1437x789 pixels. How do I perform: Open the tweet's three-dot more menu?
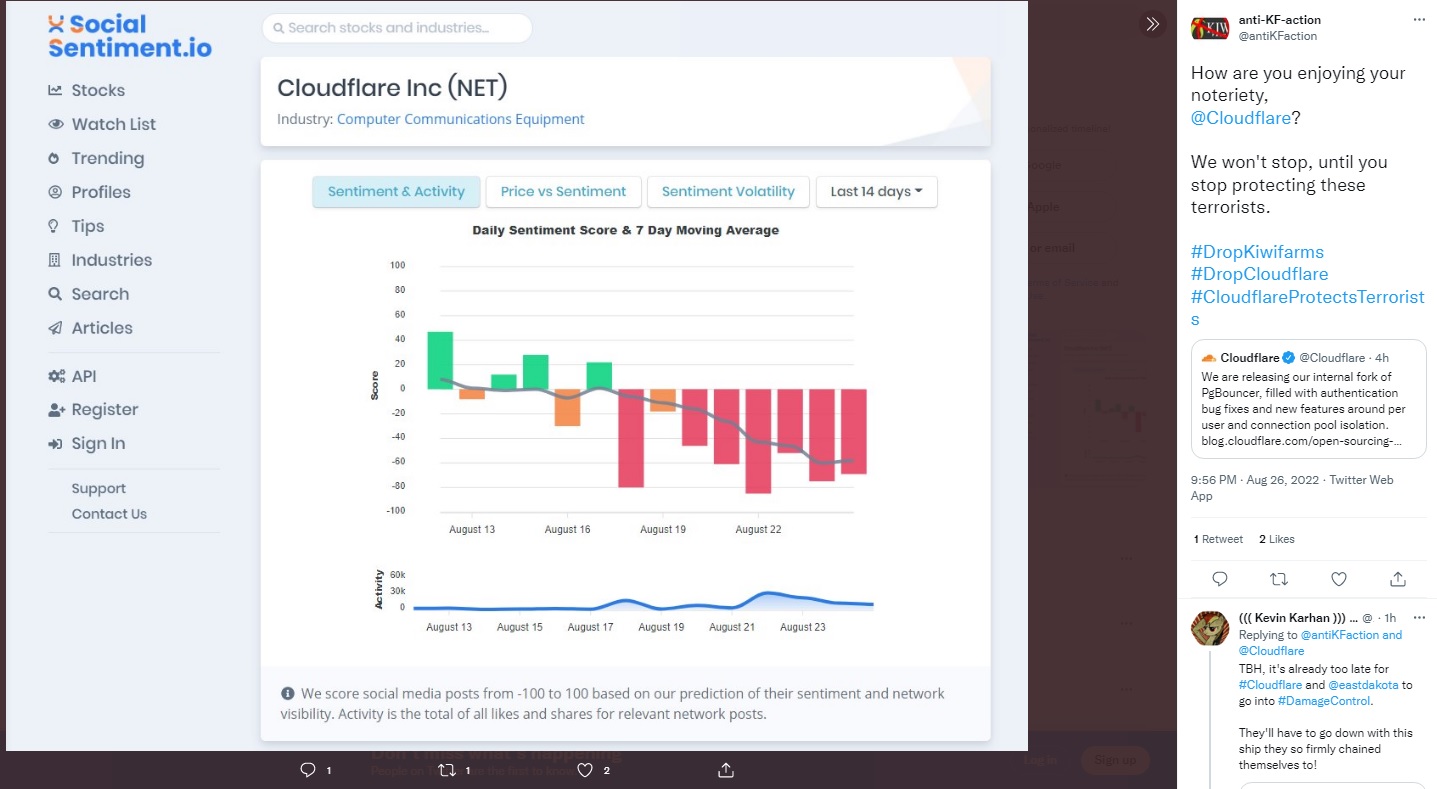[1419, 20]
